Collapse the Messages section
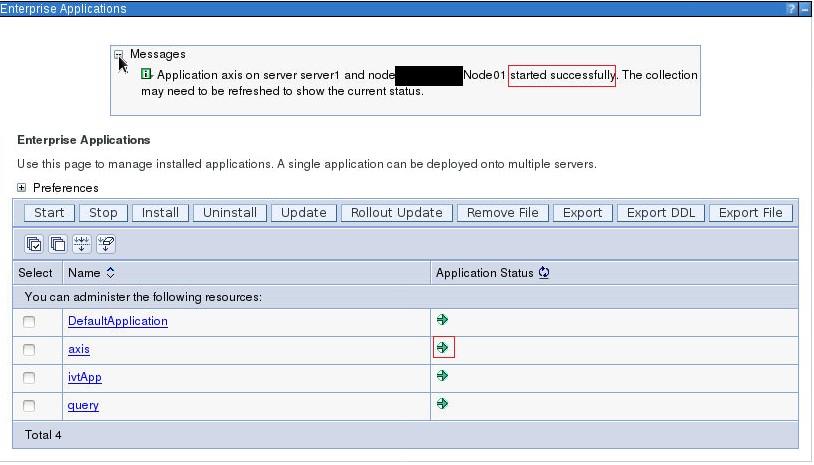Viewport: 814px width, 465px height. pyautogui.click(x=118, y=54)
